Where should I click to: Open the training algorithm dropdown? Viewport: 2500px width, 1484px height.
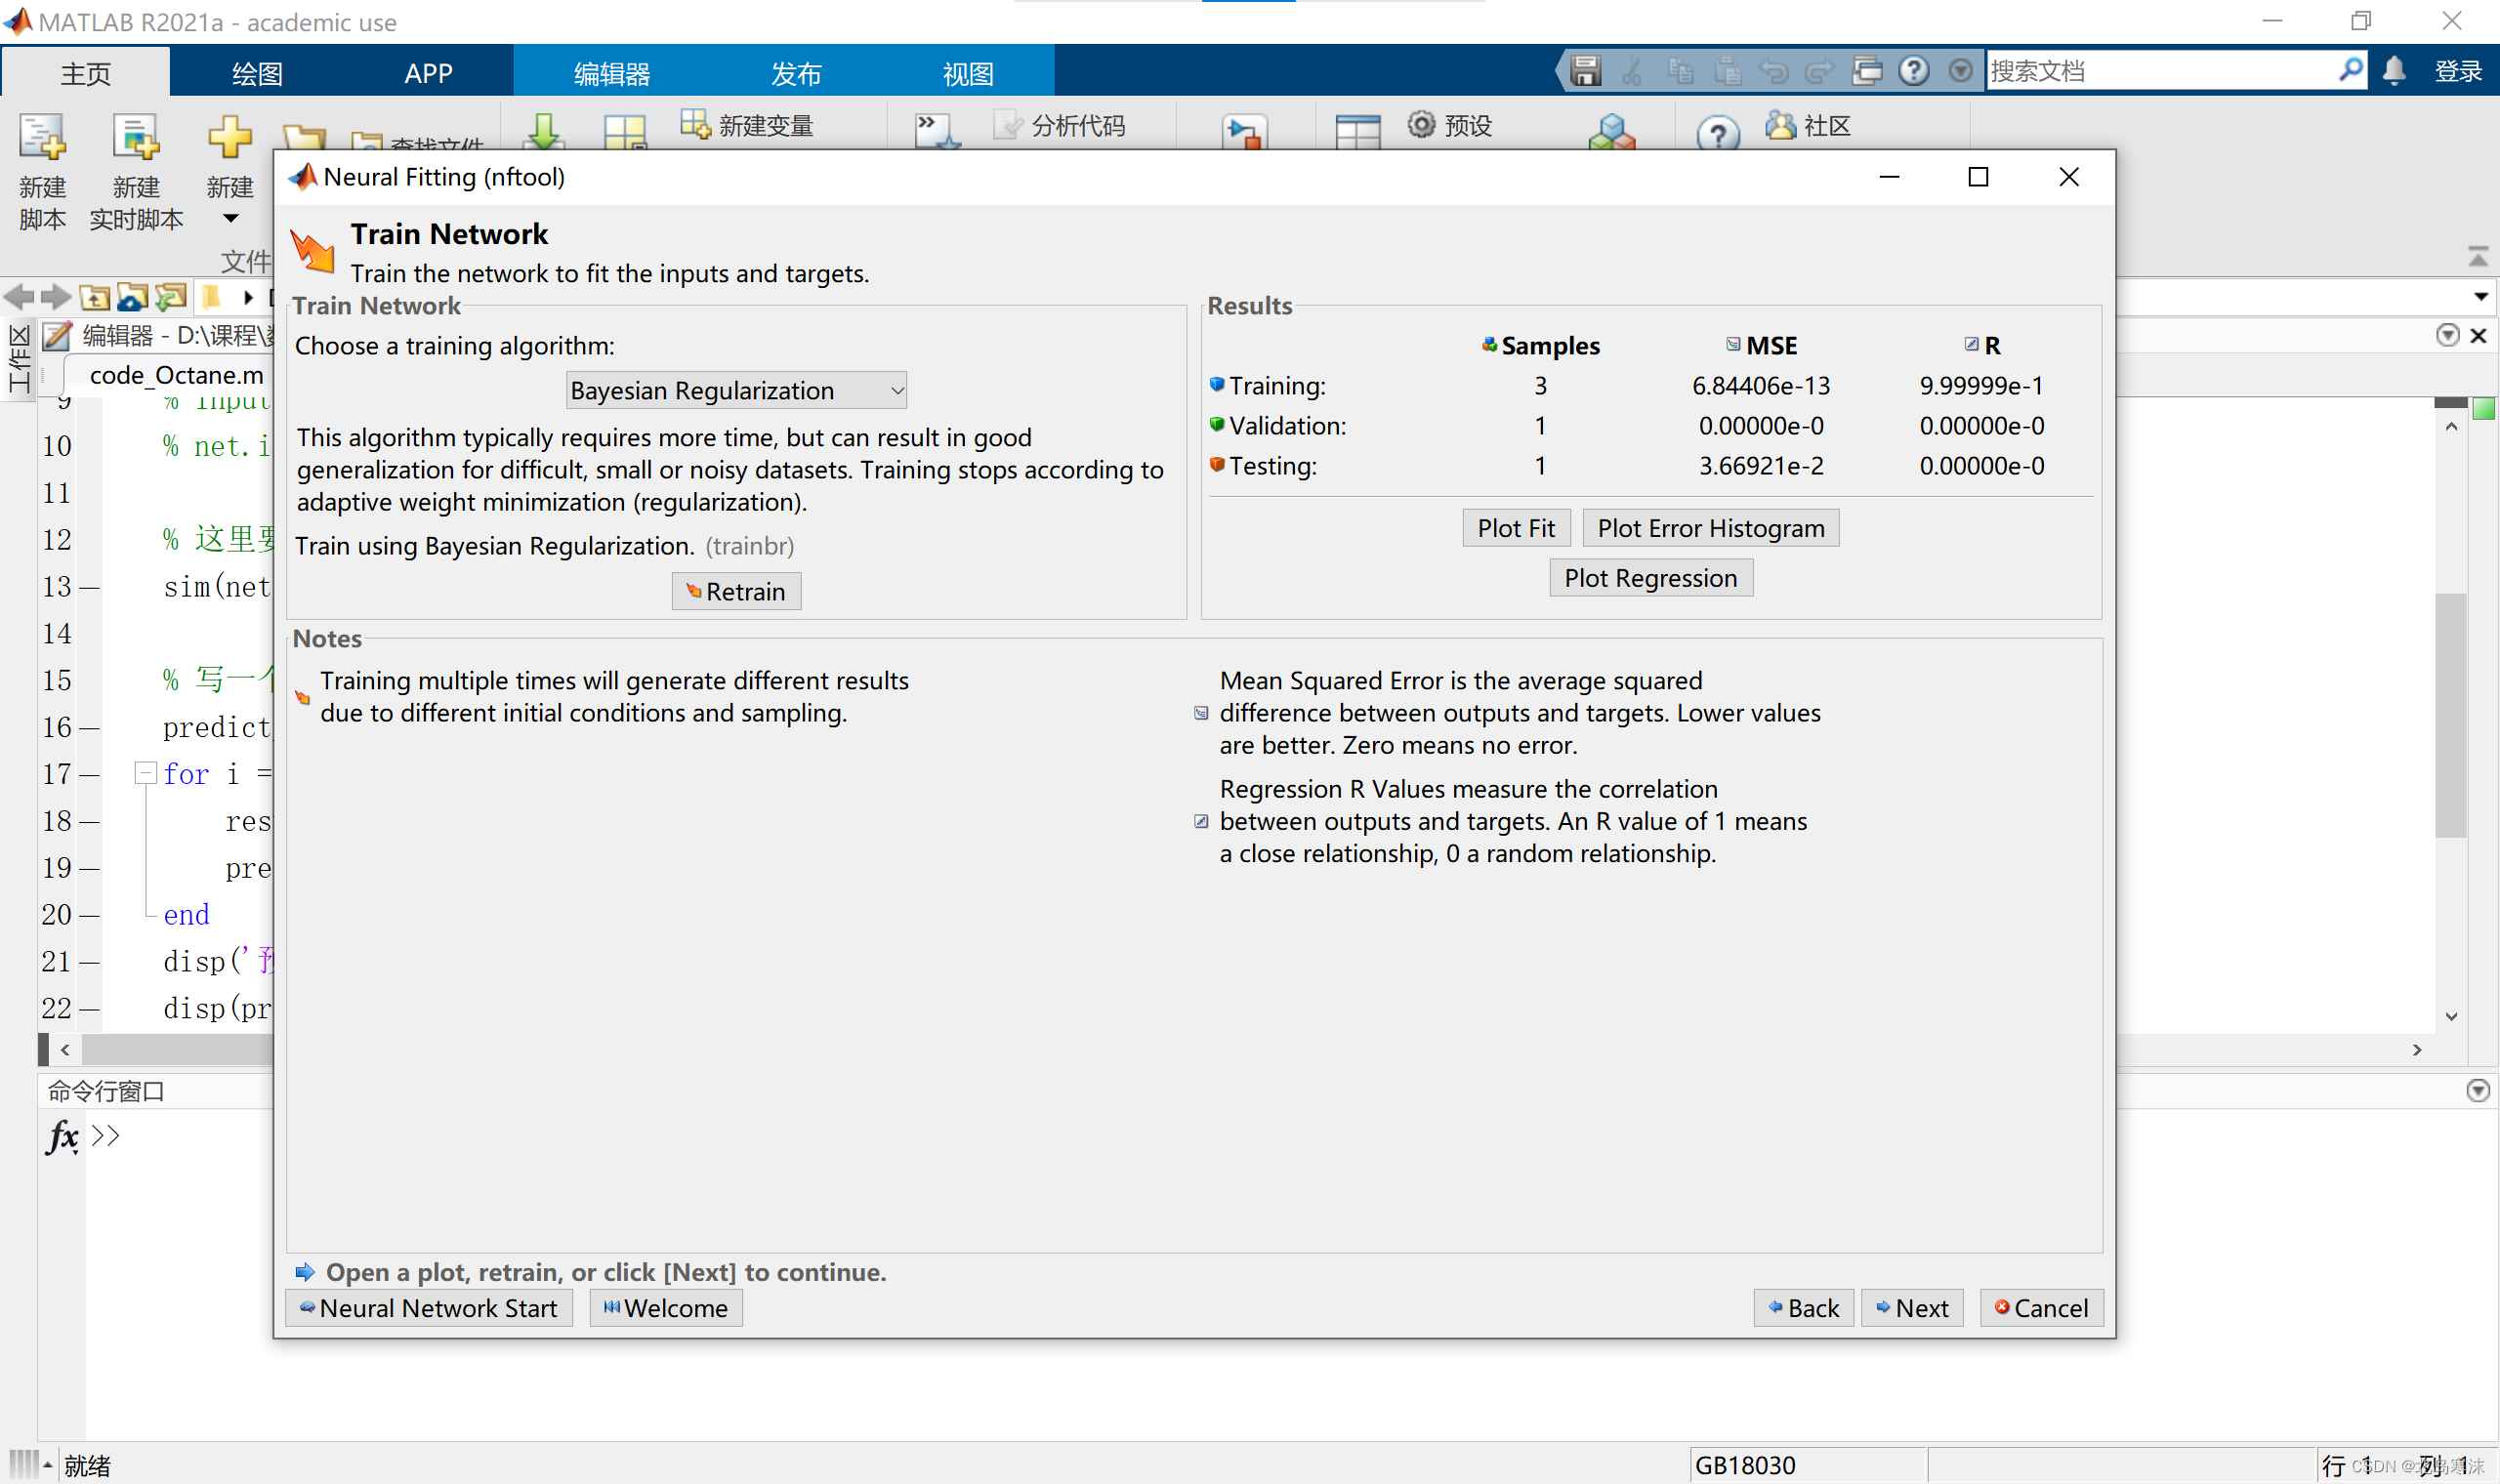coord(736,390)
